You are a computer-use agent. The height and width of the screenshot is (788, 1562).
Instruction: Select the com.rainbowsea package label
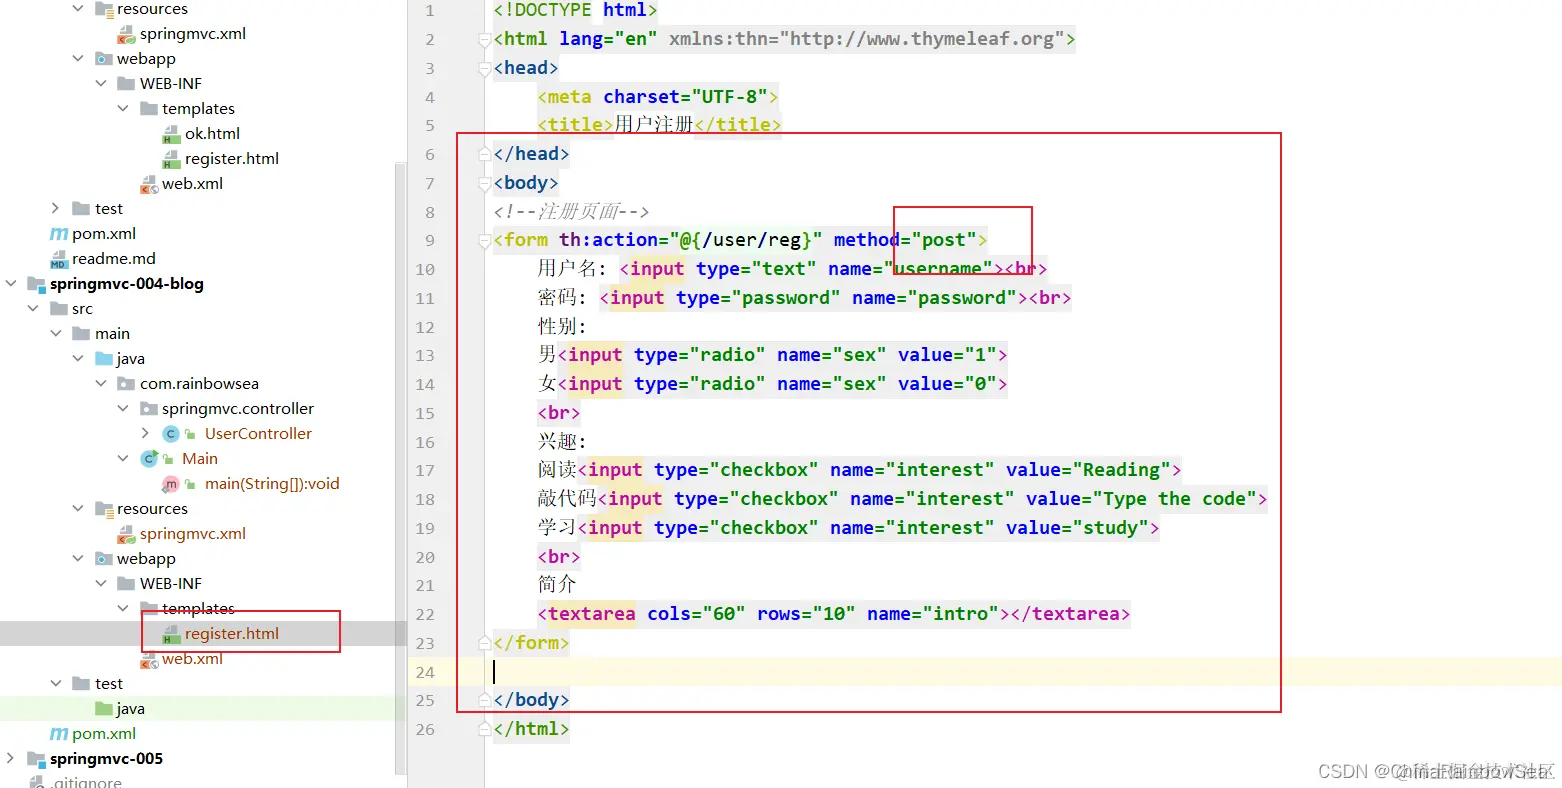pos(199,384)
